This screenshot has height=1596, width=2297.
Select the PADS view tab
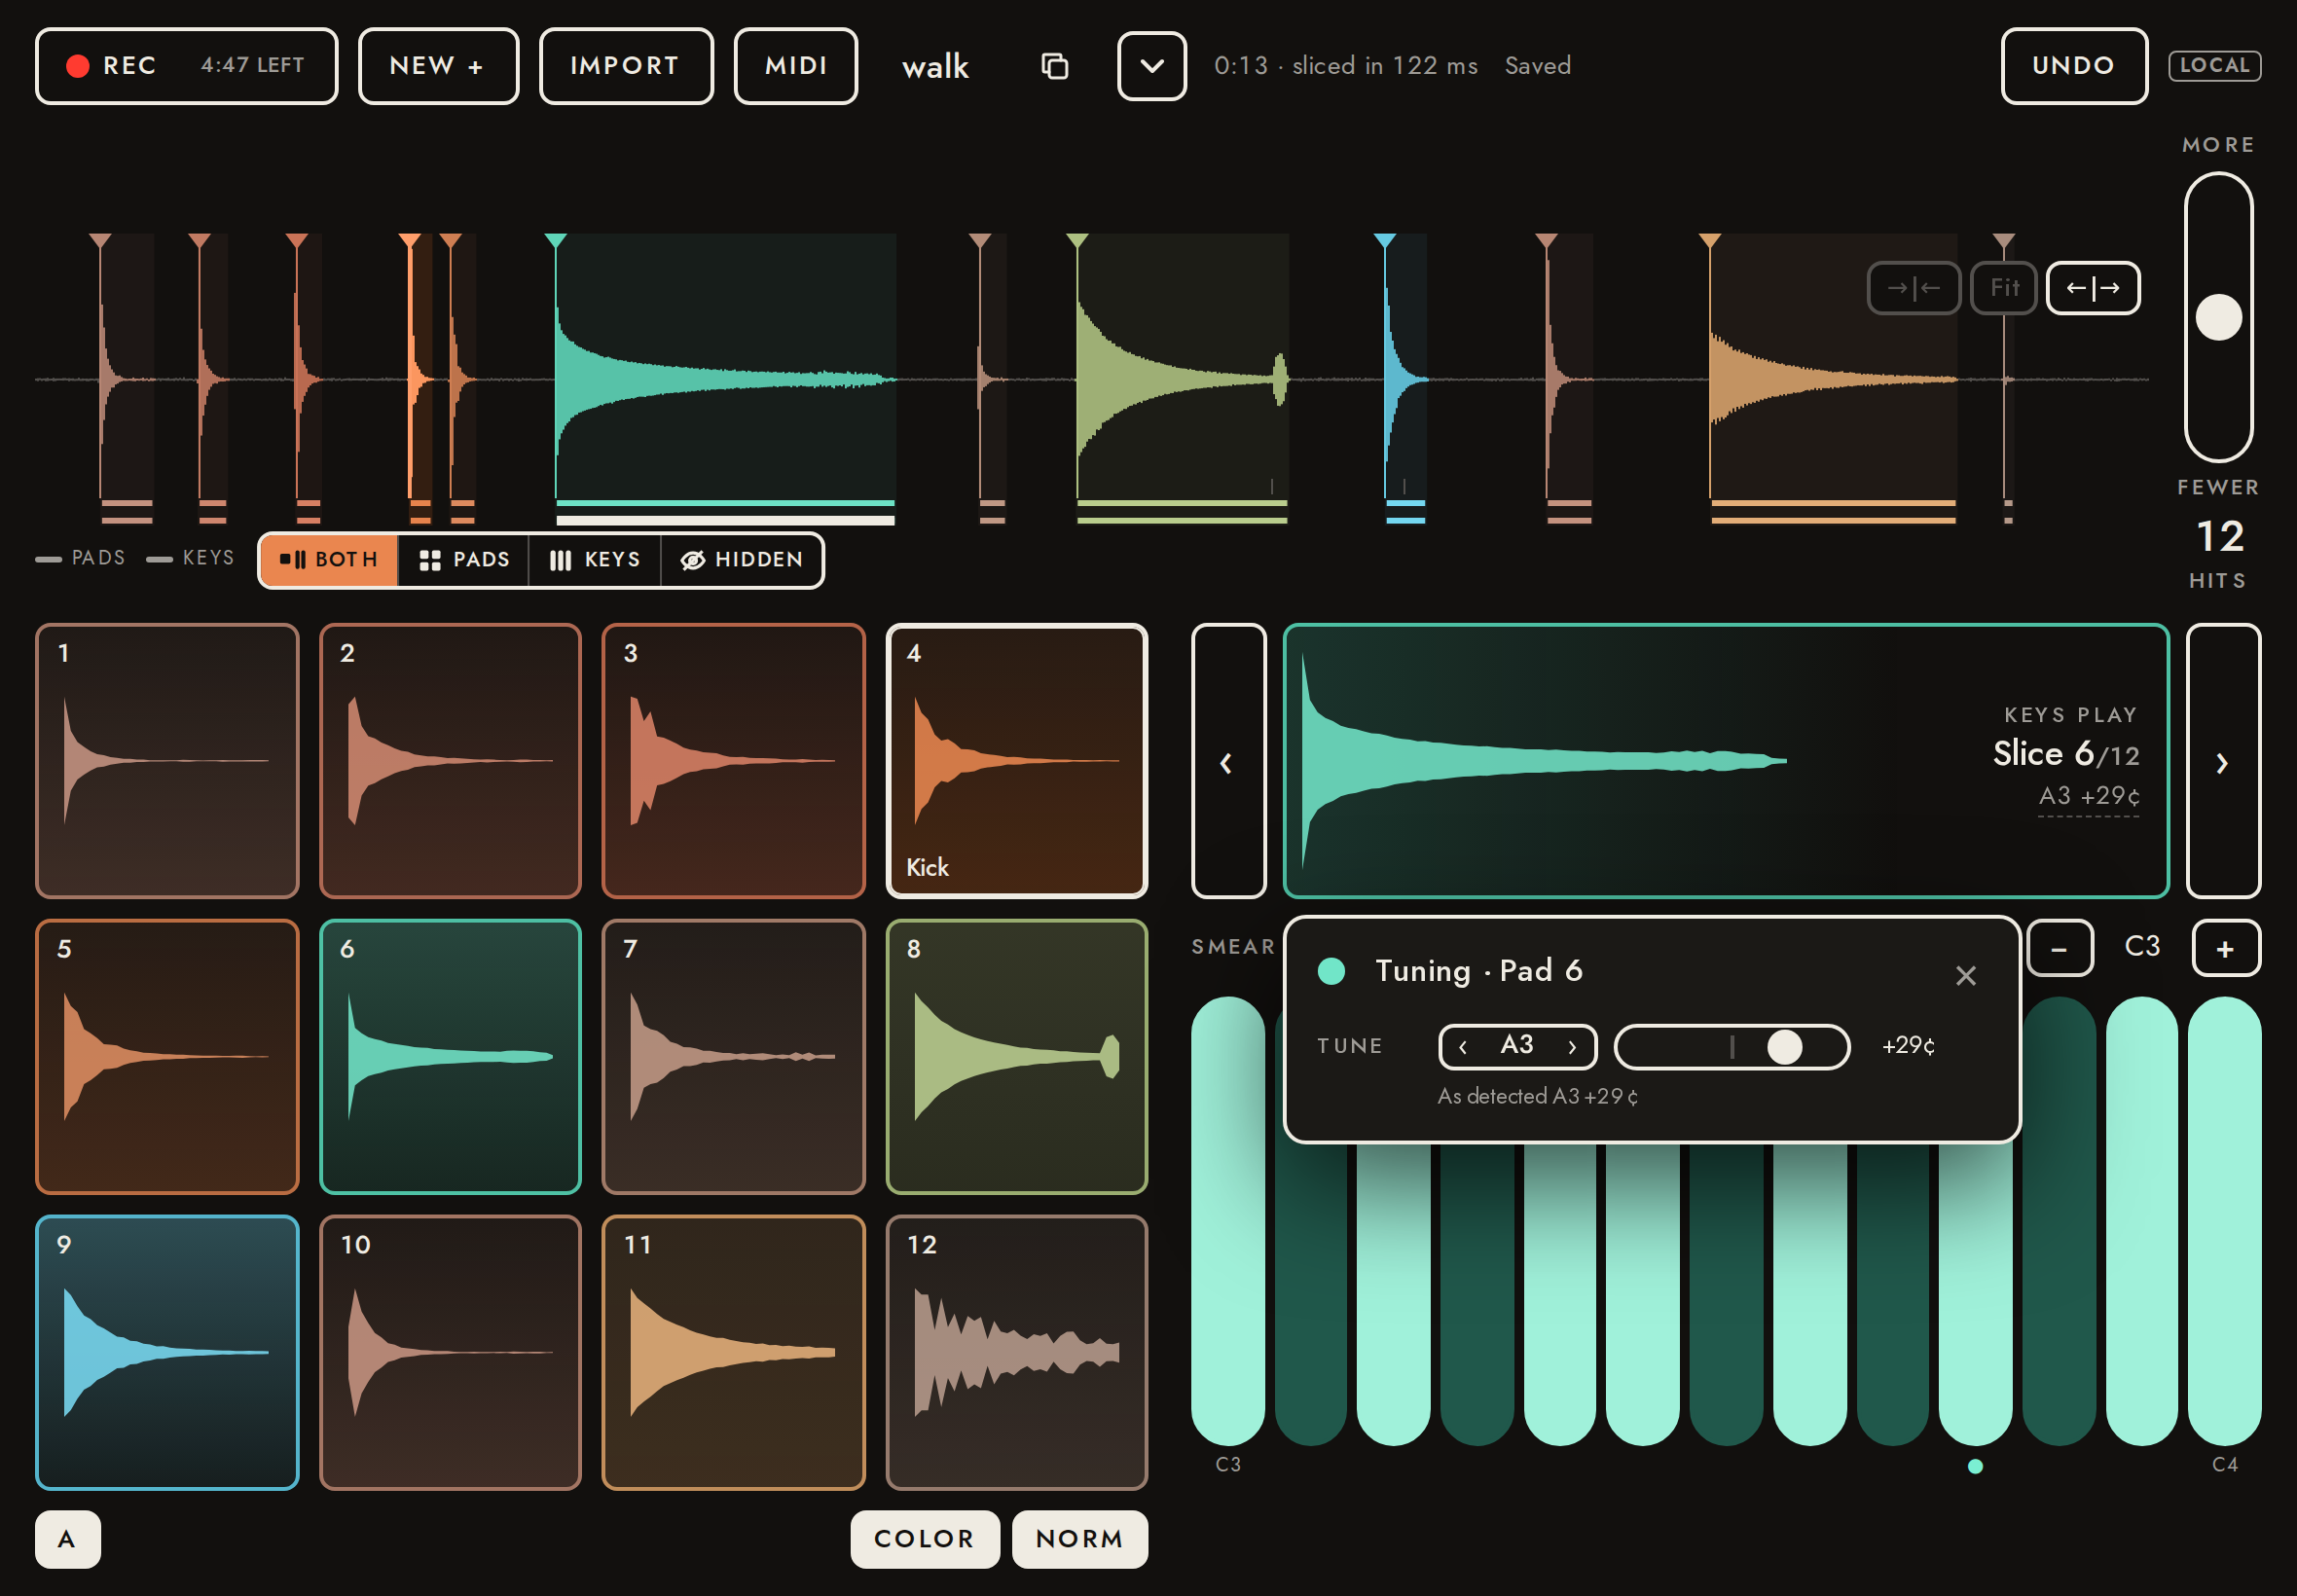463,560
